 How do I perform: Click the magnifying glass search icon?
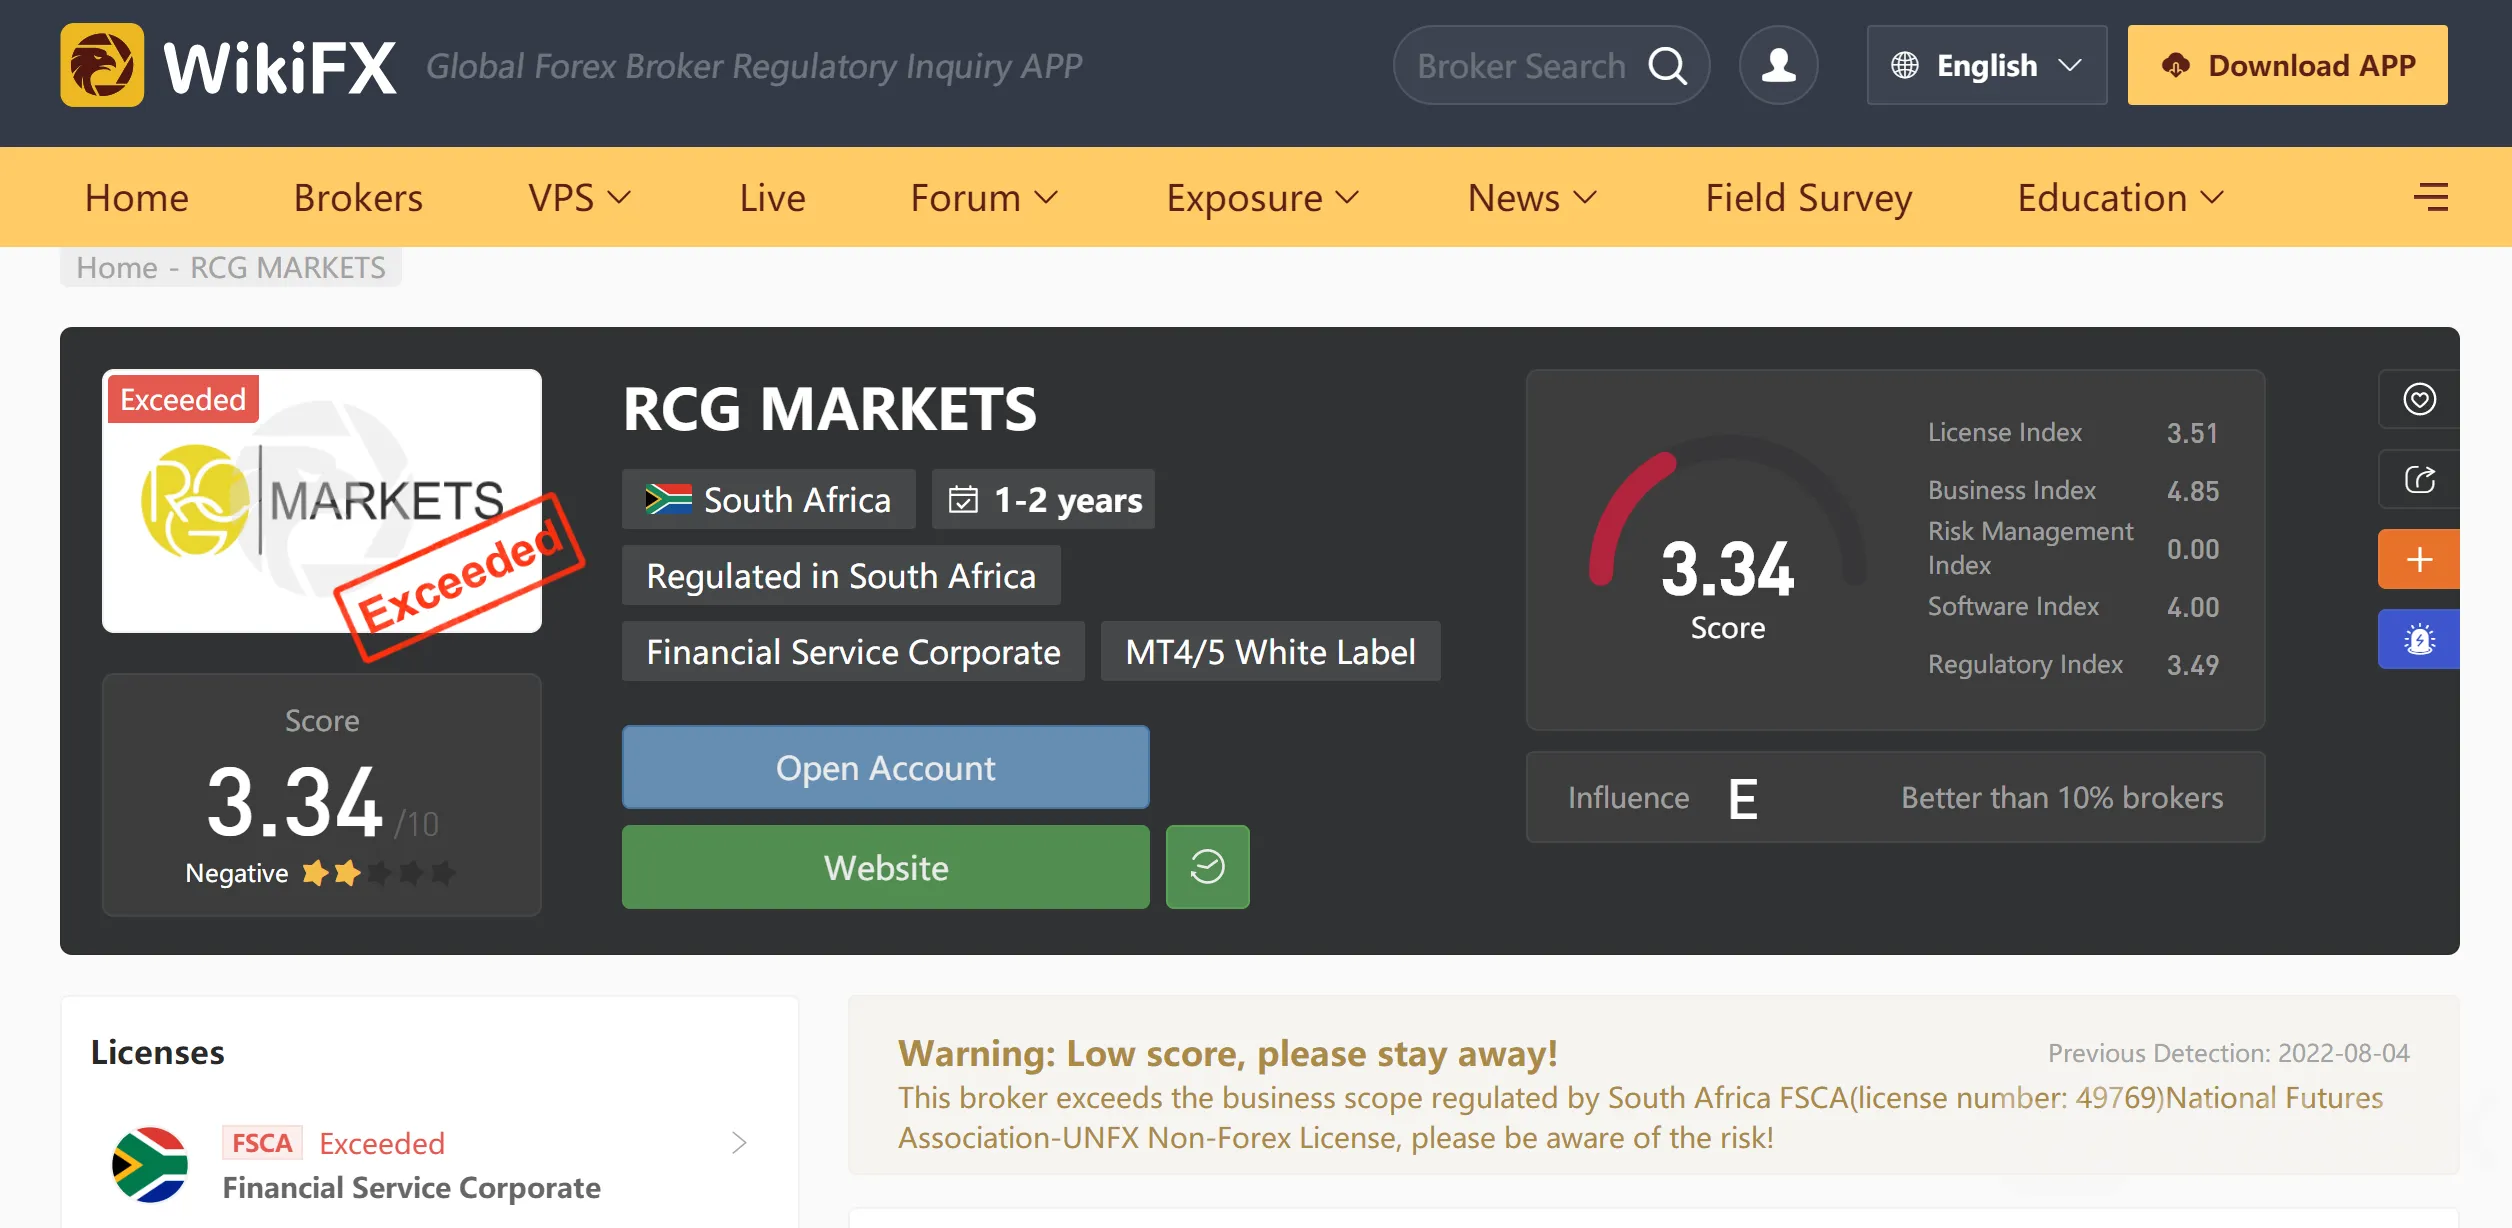click(x=1667, y=66)
